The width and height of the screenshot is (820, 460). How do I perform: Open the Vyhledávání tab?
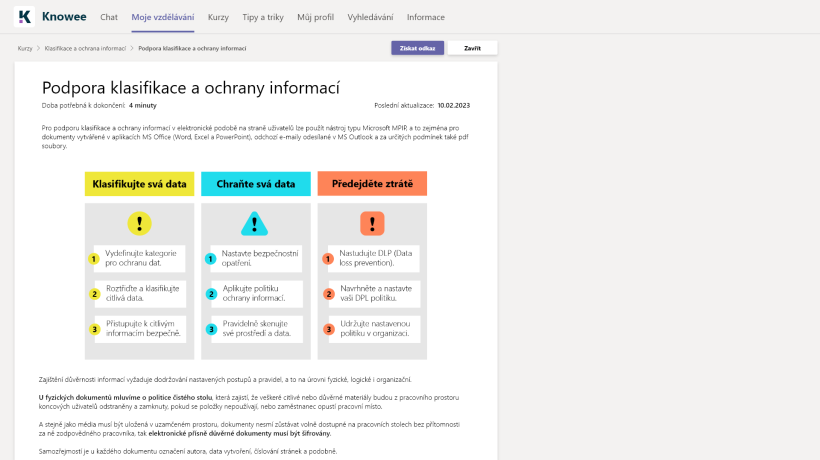pyautogui.click(x=370, y=18)
